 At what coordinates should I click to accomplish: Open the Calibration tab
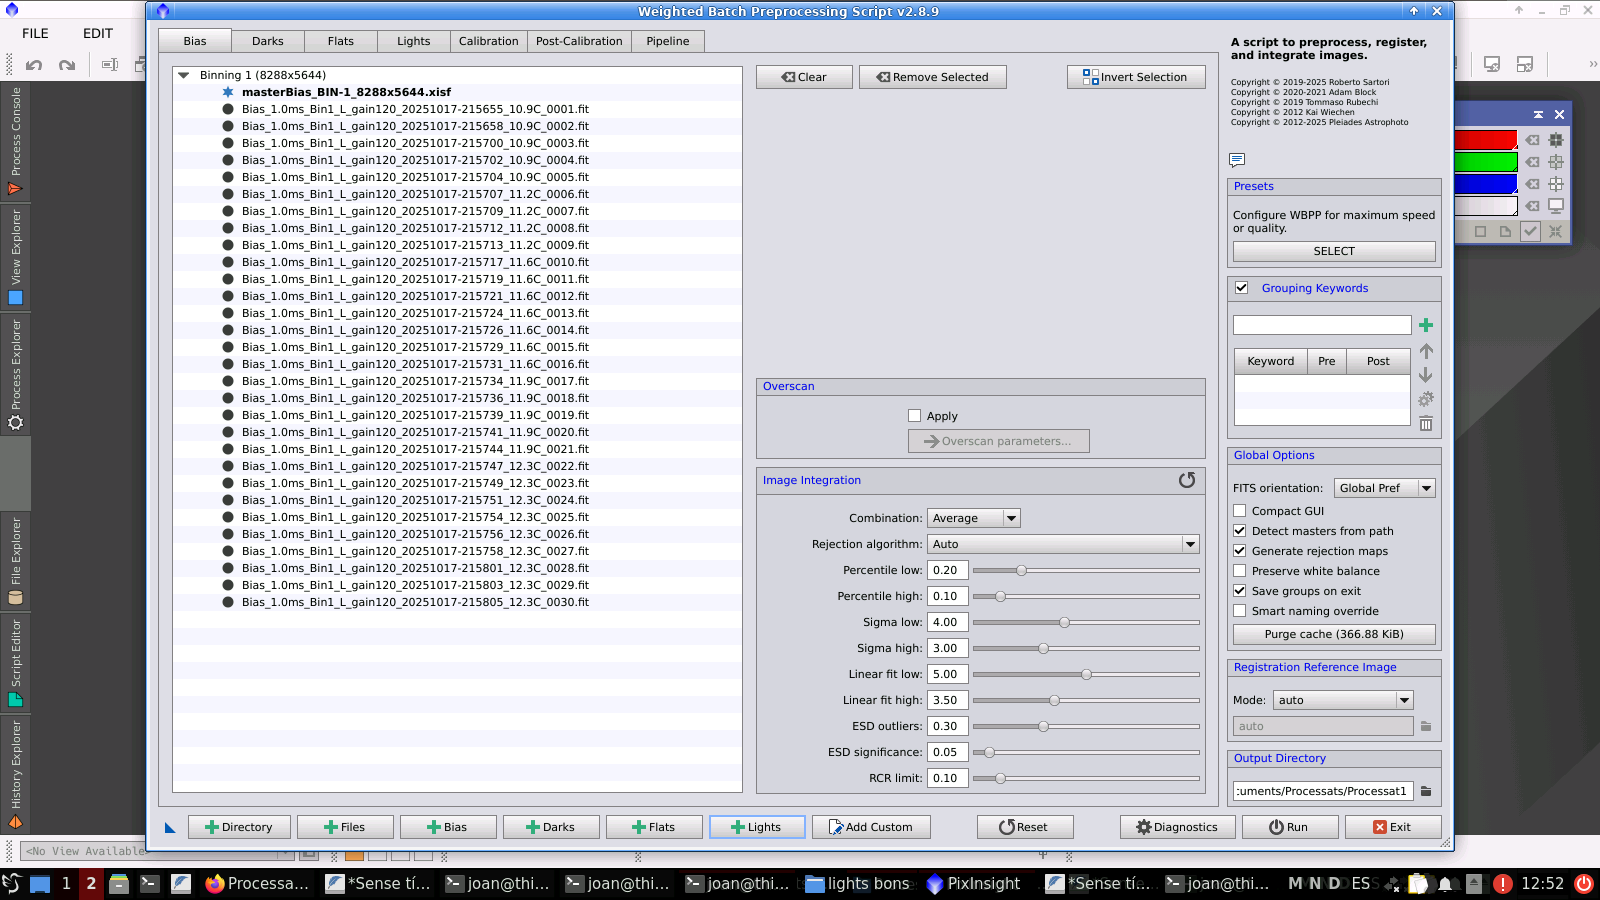coord(488,41)
